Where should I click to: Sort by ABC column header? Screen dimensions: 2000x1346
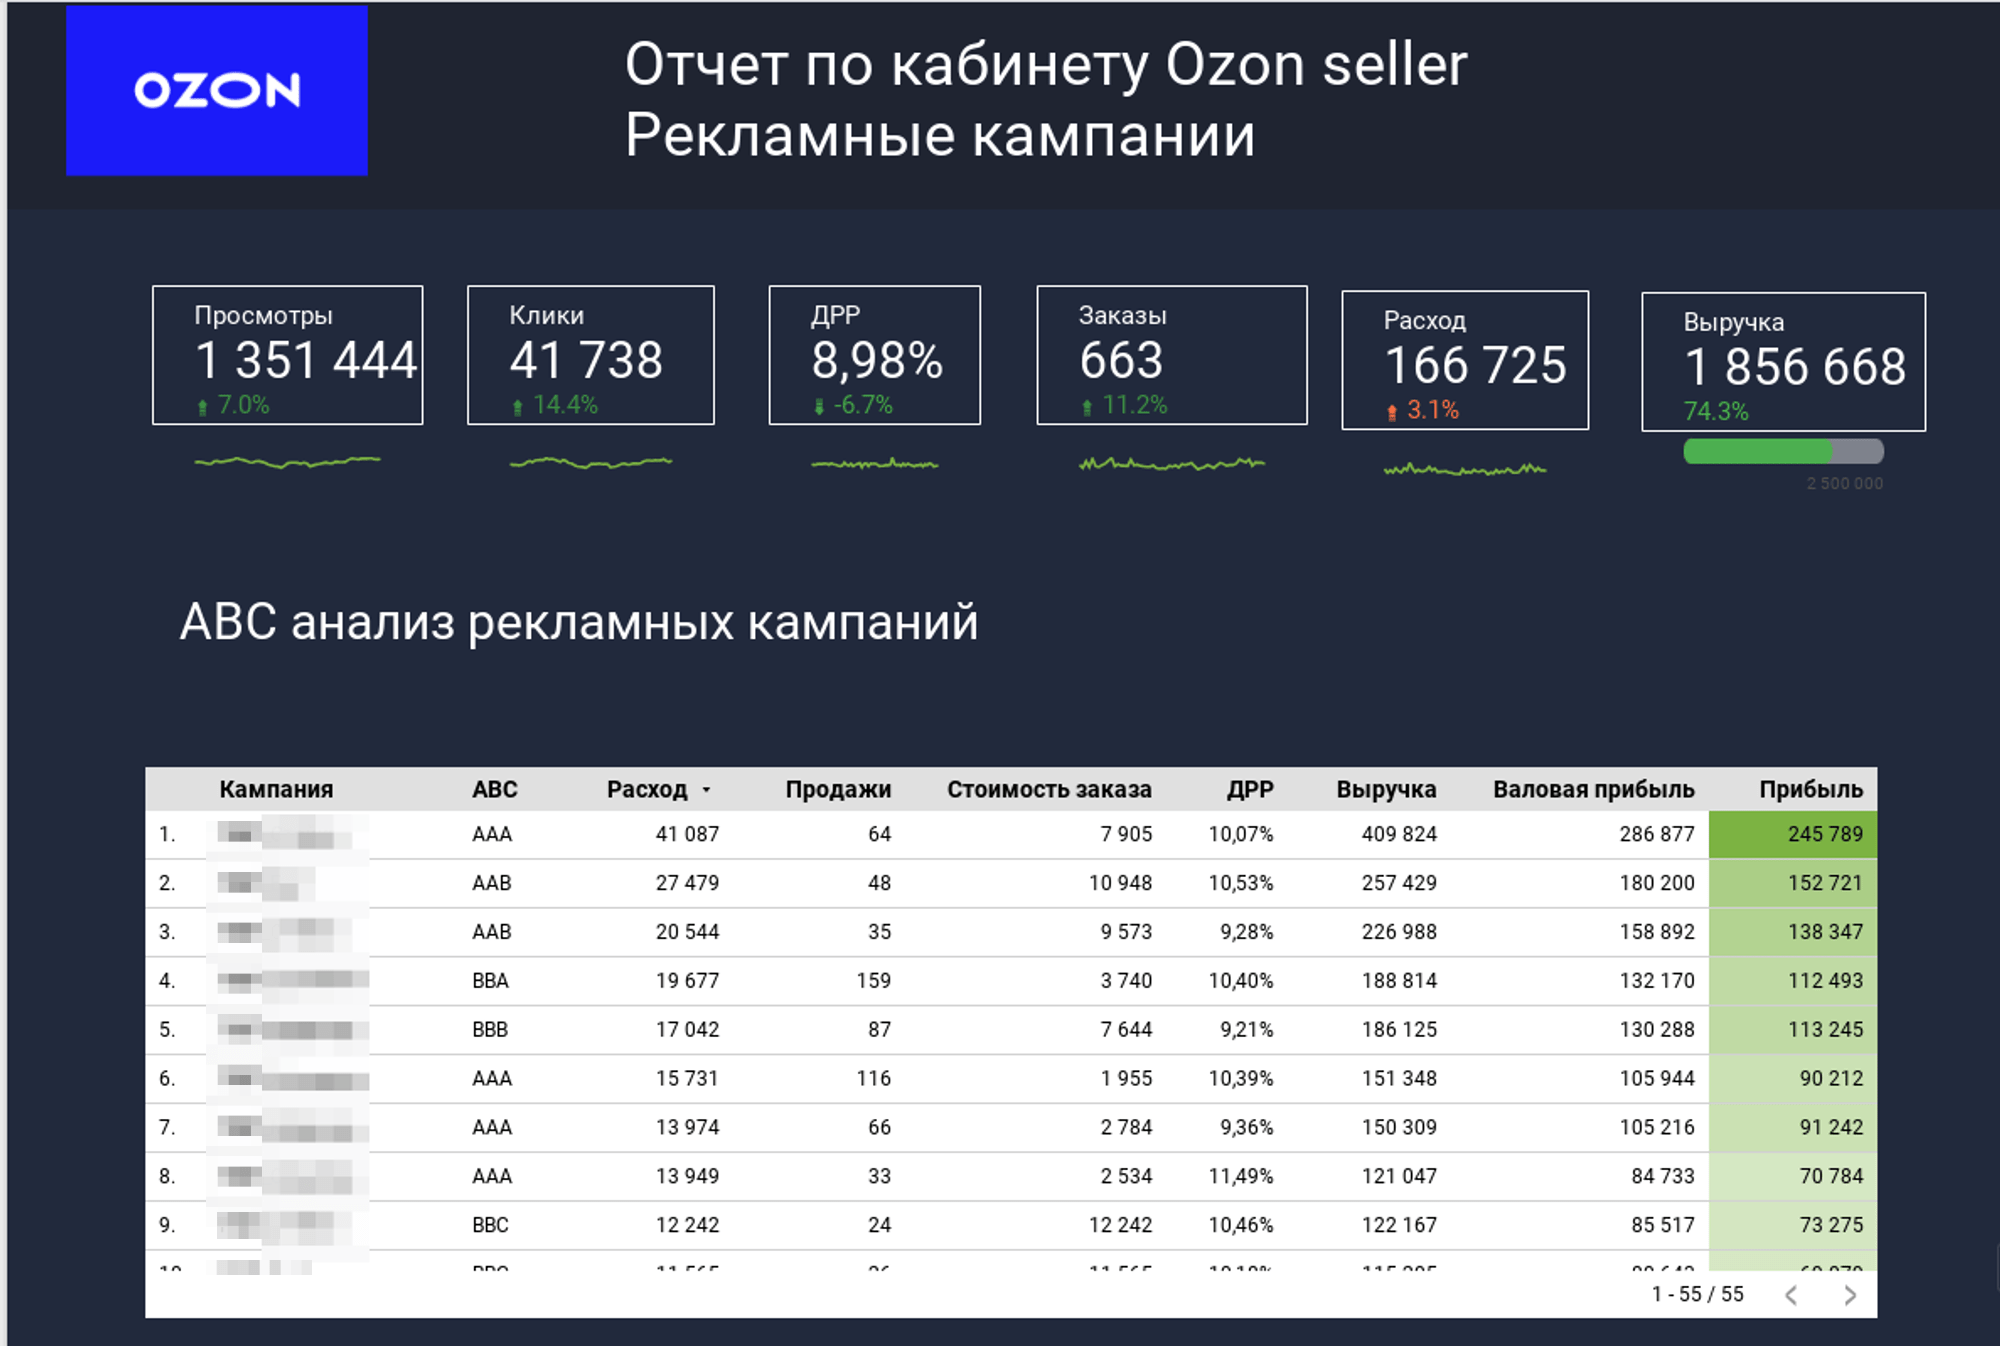point(495,789)
